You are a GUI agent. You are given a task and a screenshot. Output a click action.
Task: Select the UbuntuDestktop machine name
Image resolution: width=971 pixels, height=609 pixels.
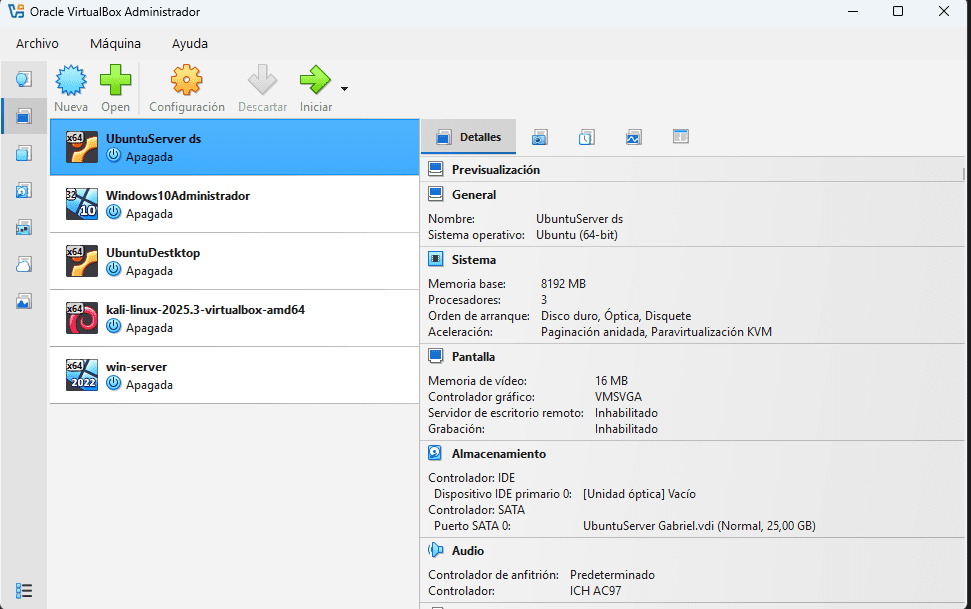tap(153, 253)
